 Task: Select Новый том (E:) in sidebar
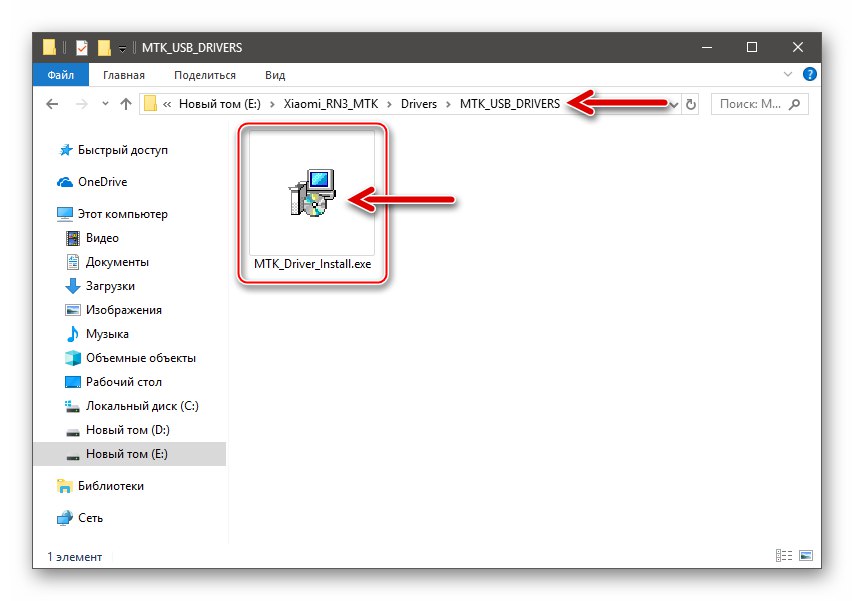coord(130,453)
